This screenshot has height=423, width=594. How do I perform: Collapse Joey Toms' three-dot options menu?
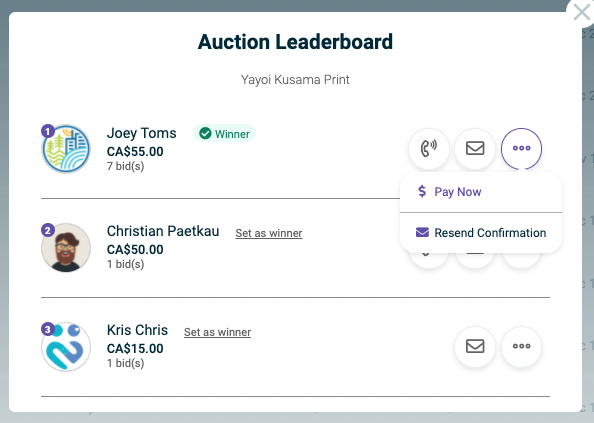[x=522, y=148]
